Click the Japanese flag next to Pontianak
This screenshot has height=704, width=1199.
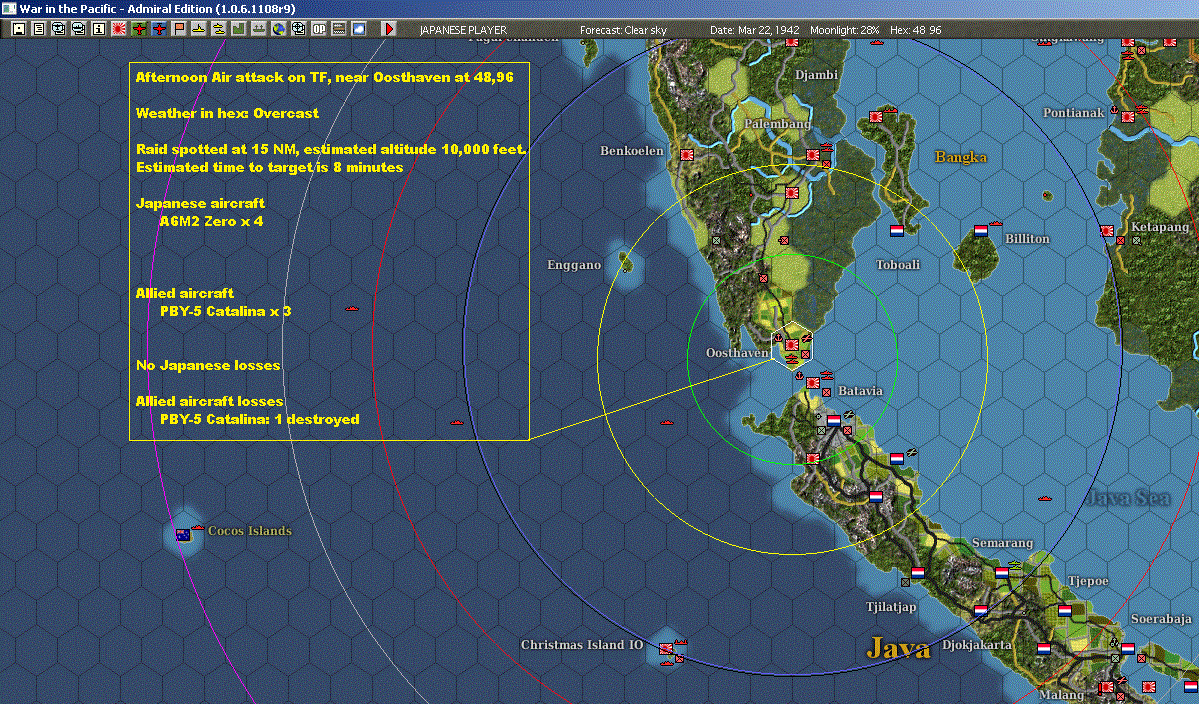[x=1127, y=116]
